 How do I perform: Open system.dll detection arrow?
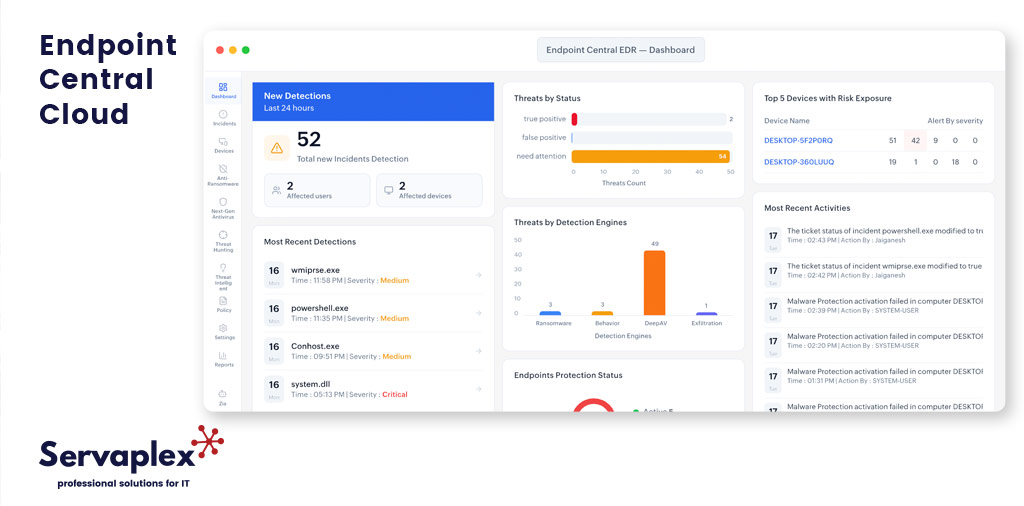coord(479,388)
